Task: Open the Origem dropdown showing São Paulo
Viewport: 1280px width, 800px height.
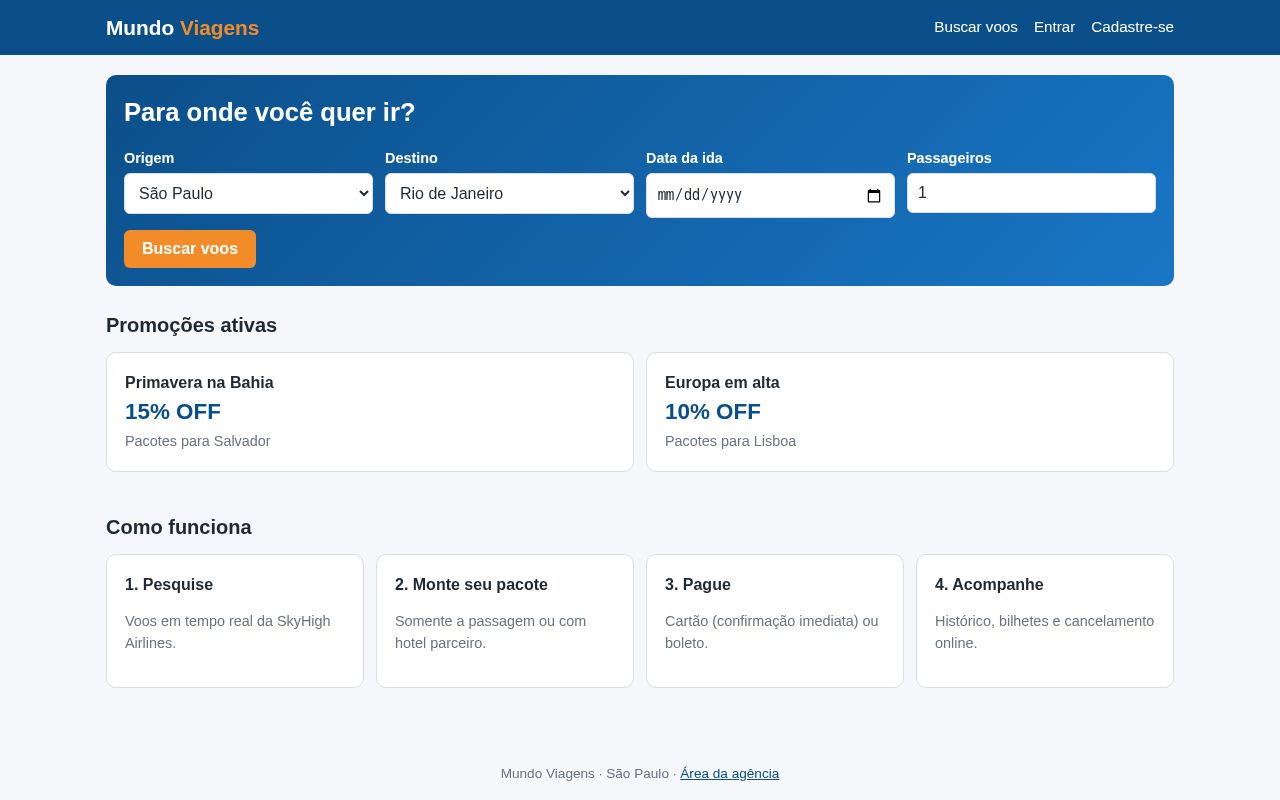Action: pos(248,194)
